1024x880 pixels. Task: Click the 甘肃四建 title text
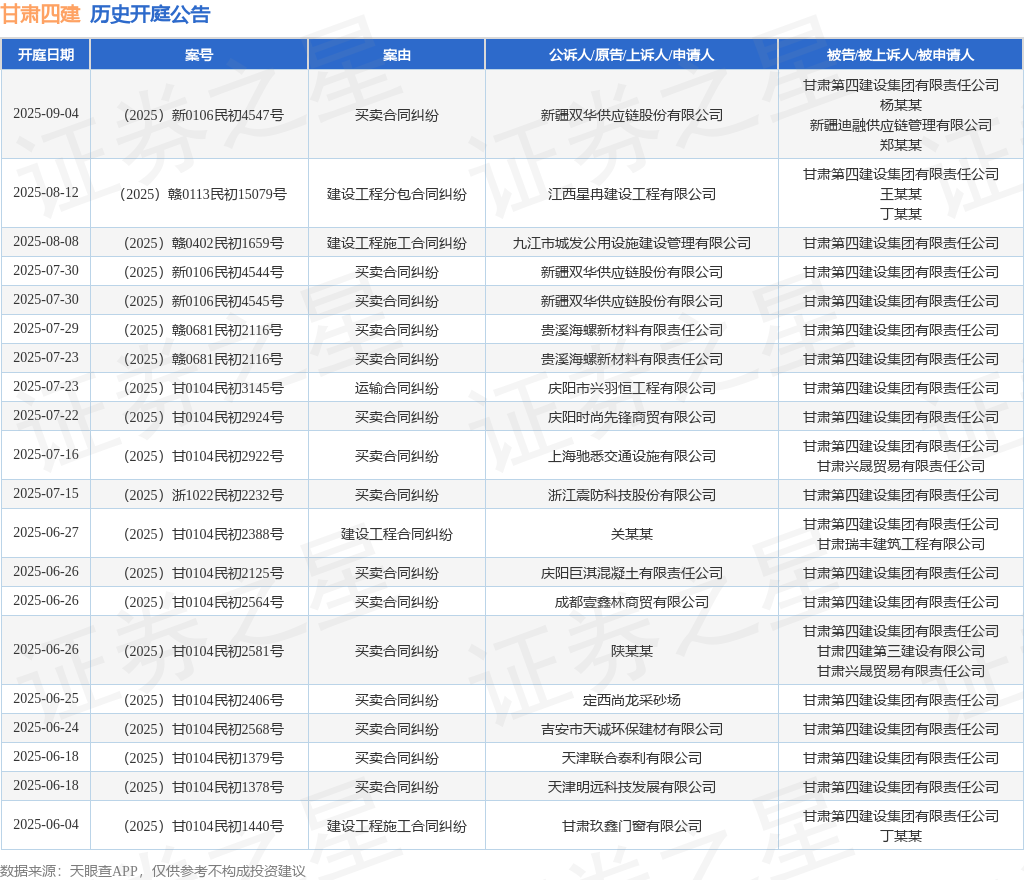(40, 14)
